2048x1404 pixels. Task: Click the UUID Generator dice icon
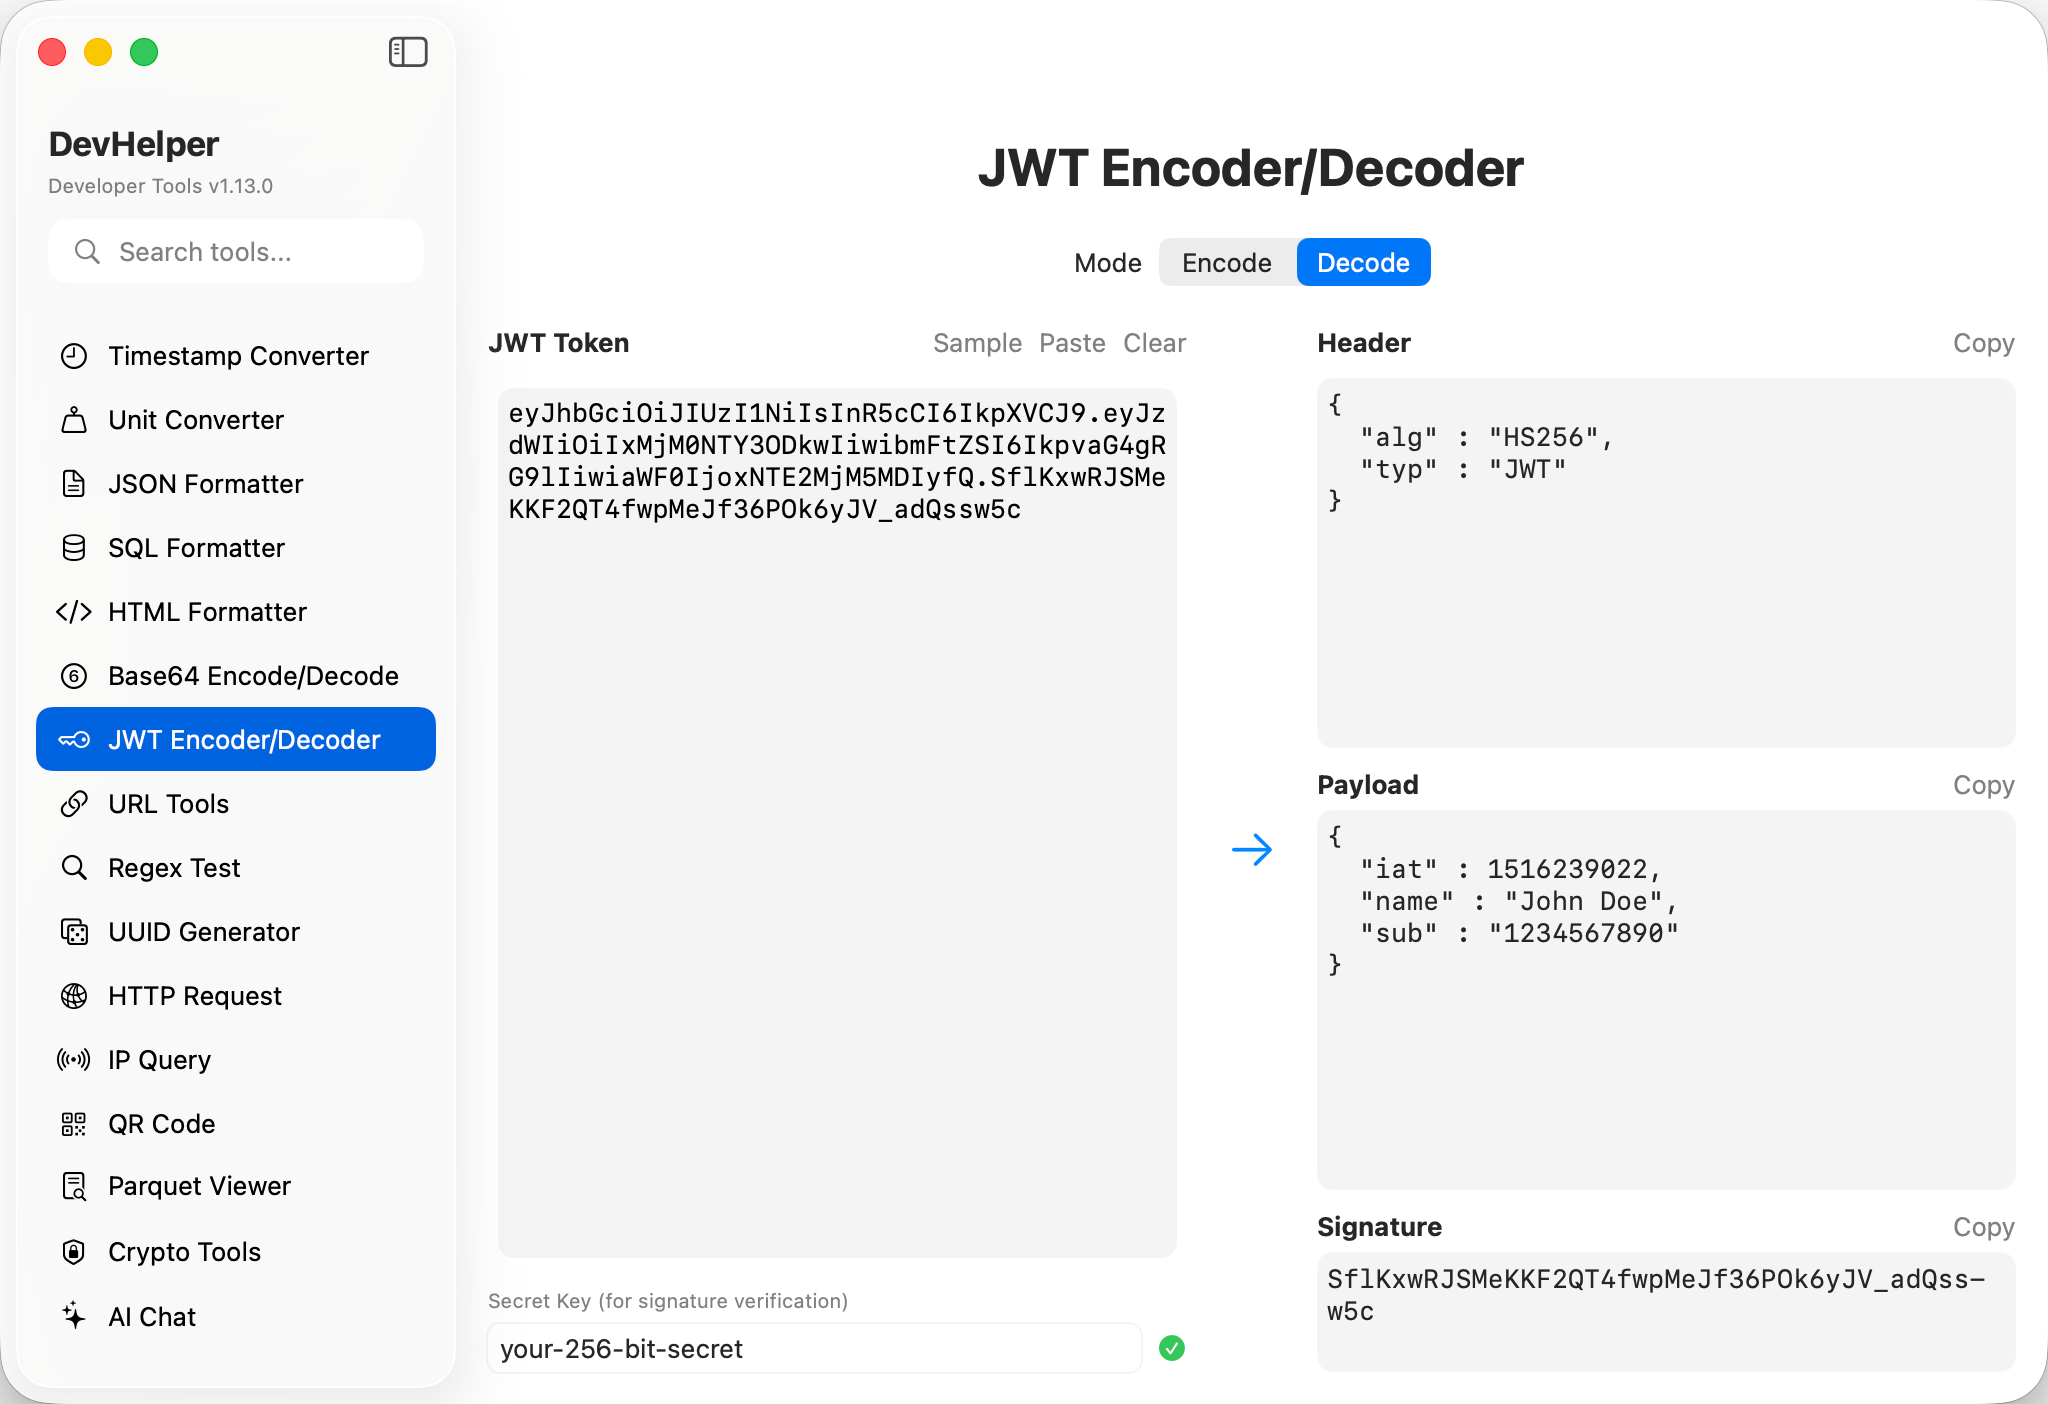pyautogui.click(x=74, y=932)
